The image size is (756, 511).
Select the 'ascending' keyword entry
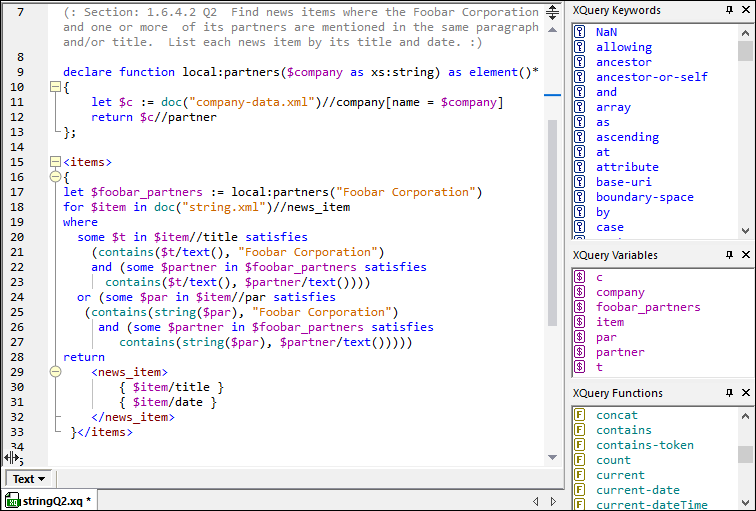(627, 137)
